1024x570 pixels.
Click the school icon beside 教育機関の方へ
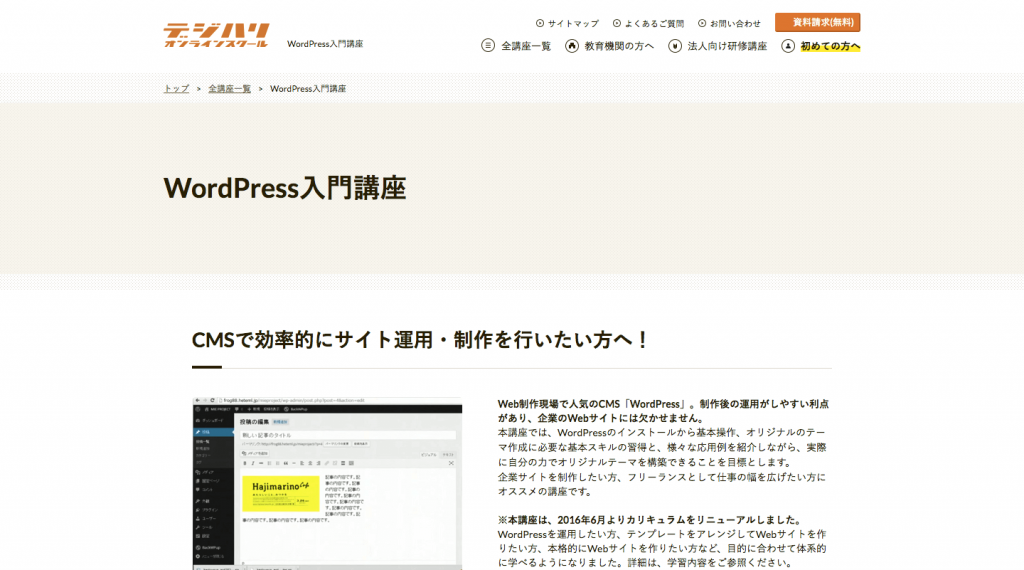point(572,46)
